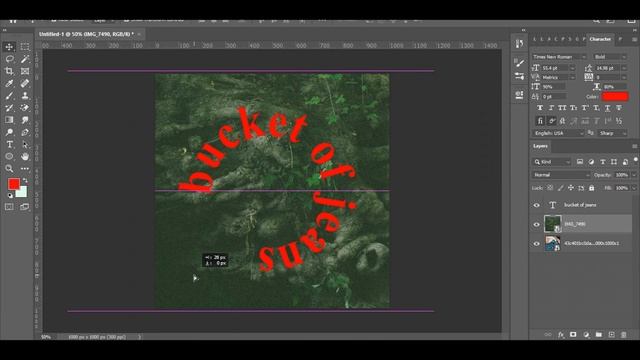
Task: Open the Metrics kerning dropdown
Action: [572, 77]
